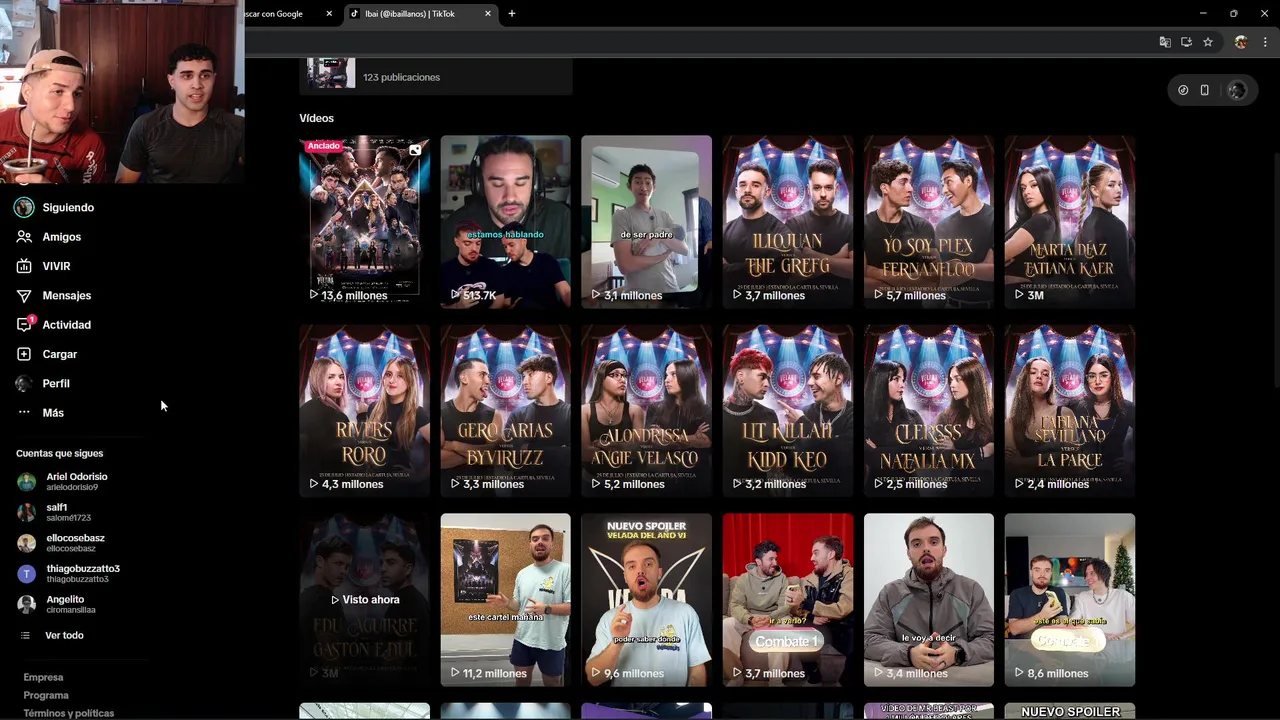1280x720 pixels.
Task: Click the Chrome translate page icon
Action: point(1165,42)
